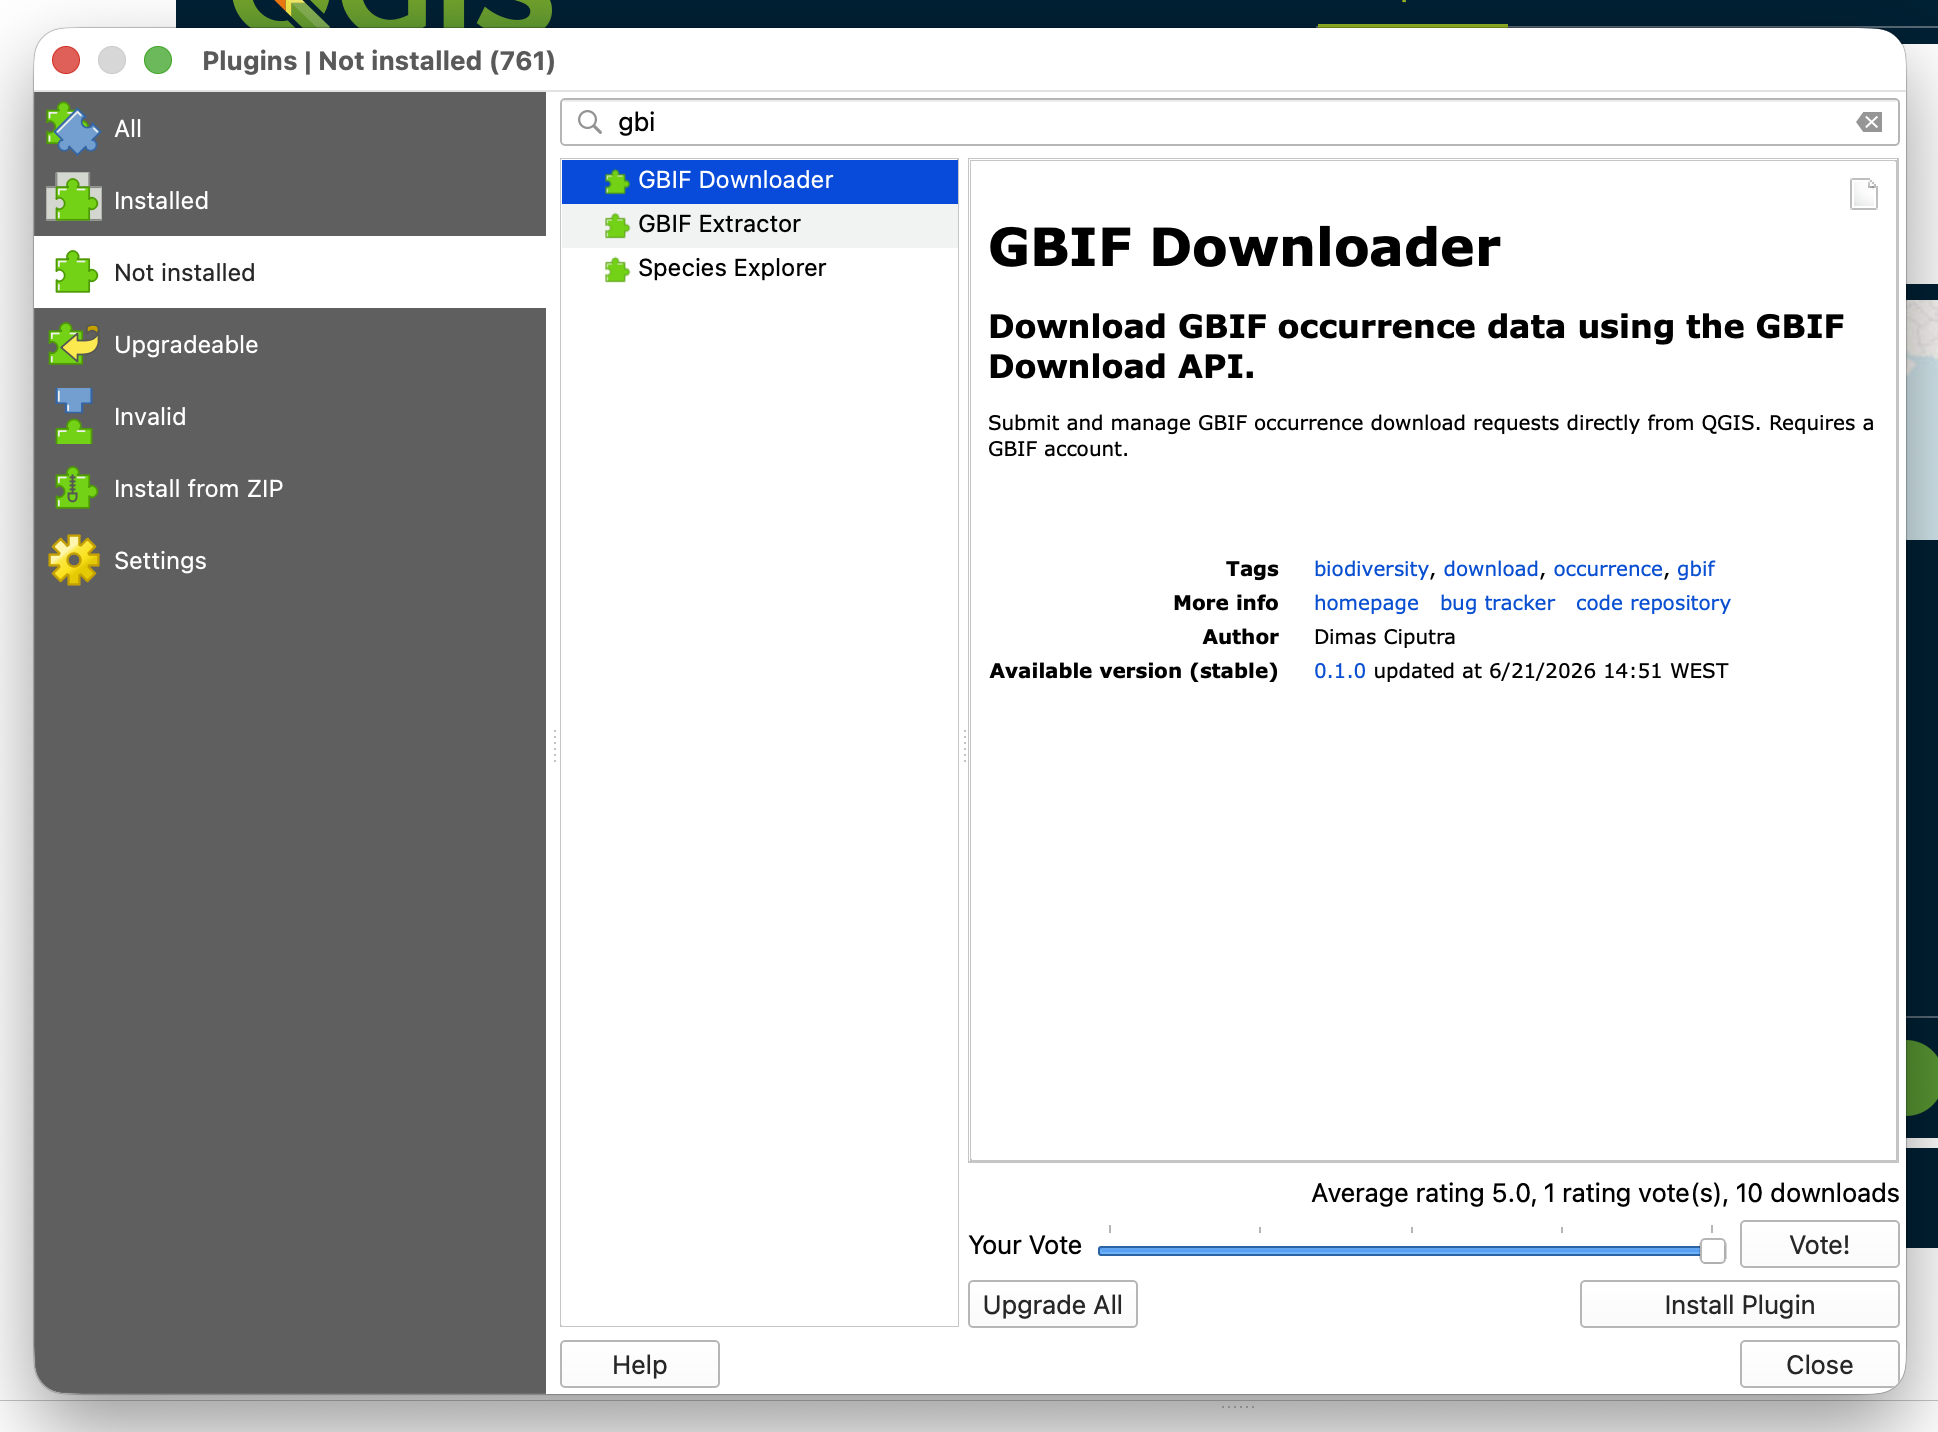Click the Species Explorer plugin icon
Image resolution: width=1938 pixels, height=1432 pixels.
pyautogui.click(x=616, y=269)
